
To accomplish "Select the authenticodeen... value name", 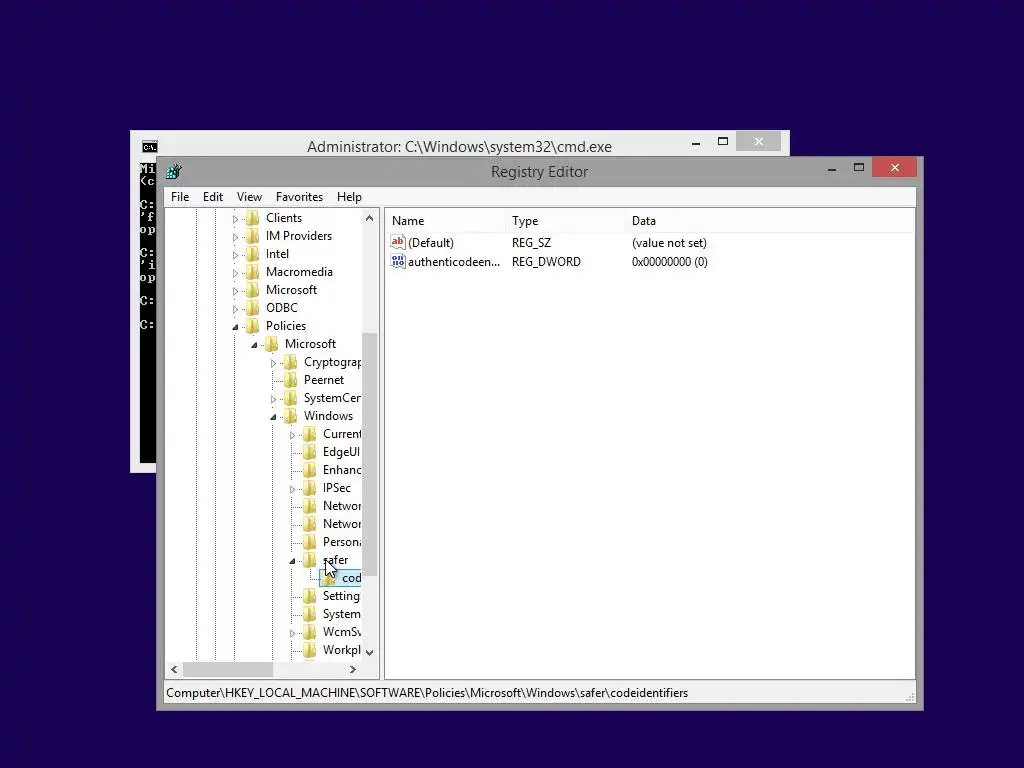I will pos(454,261).
